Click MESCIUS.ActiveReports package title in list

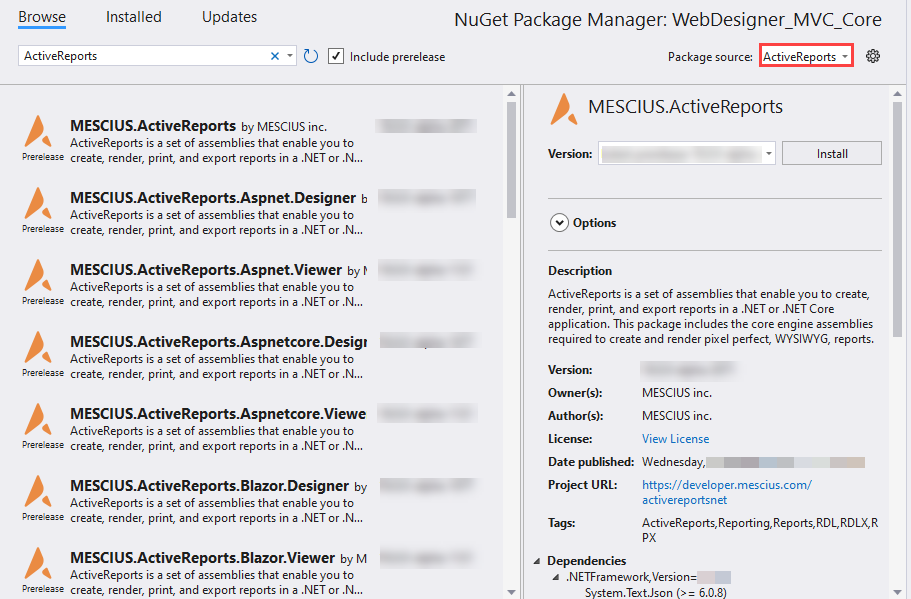153,126
